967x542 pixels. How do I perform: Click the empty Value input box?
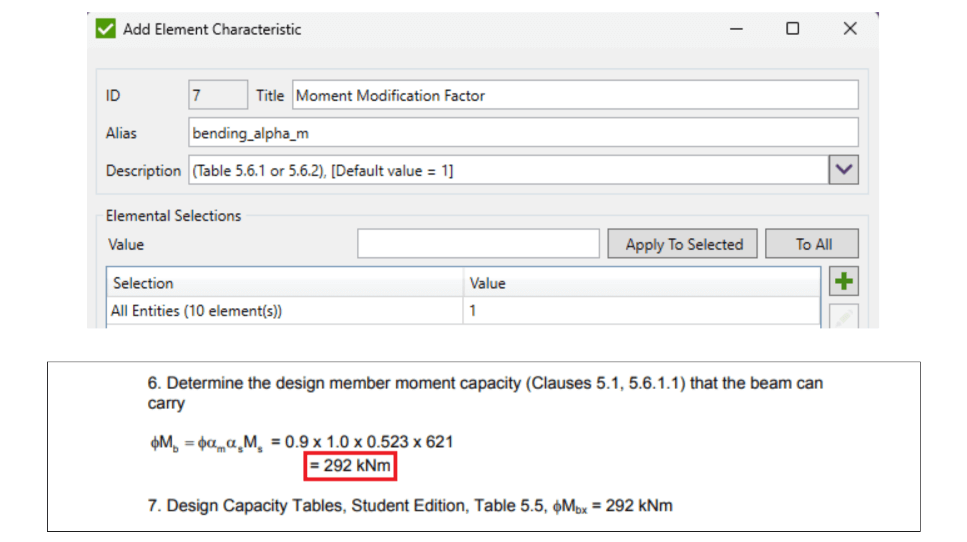pyautogui.click(x=478, y=244)
